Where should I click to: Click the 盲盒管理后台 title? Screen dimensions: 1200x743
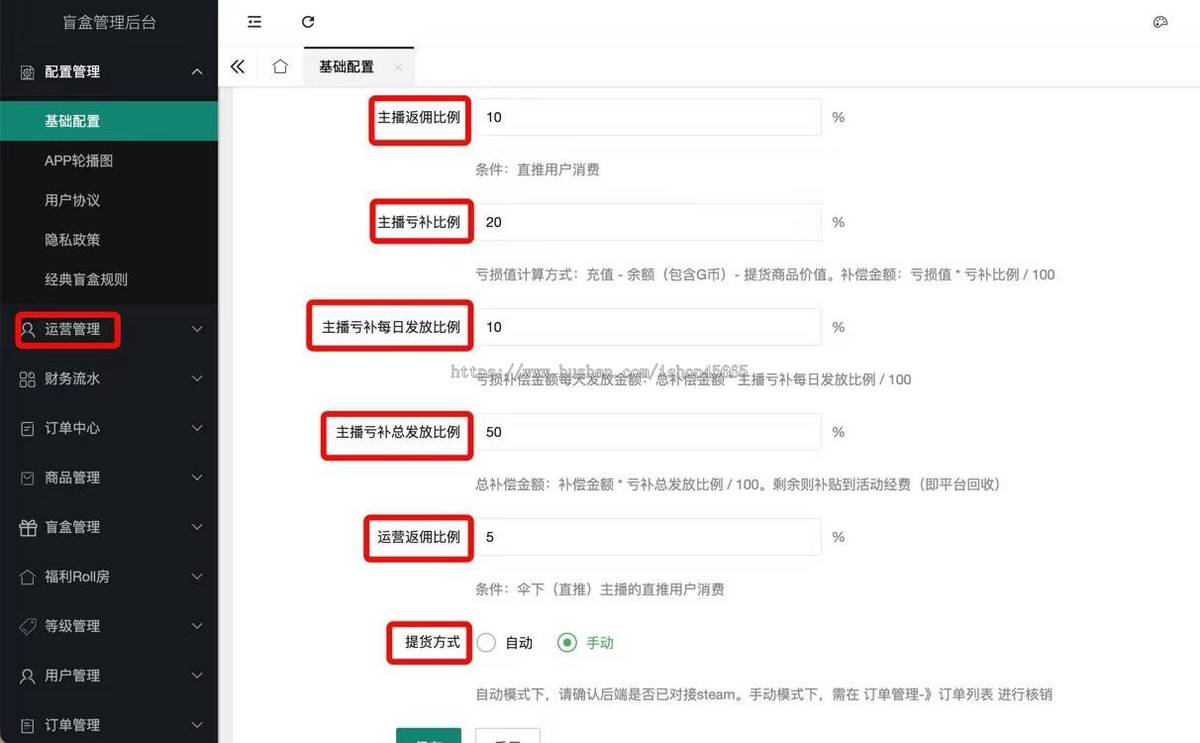coord(109,22)
